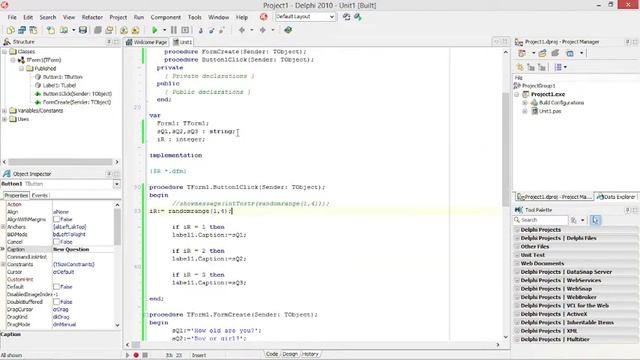Toggle the AlignWithMargins False checkbox
The height and width of the screenshot is (360, 640).
pos(56,220)
